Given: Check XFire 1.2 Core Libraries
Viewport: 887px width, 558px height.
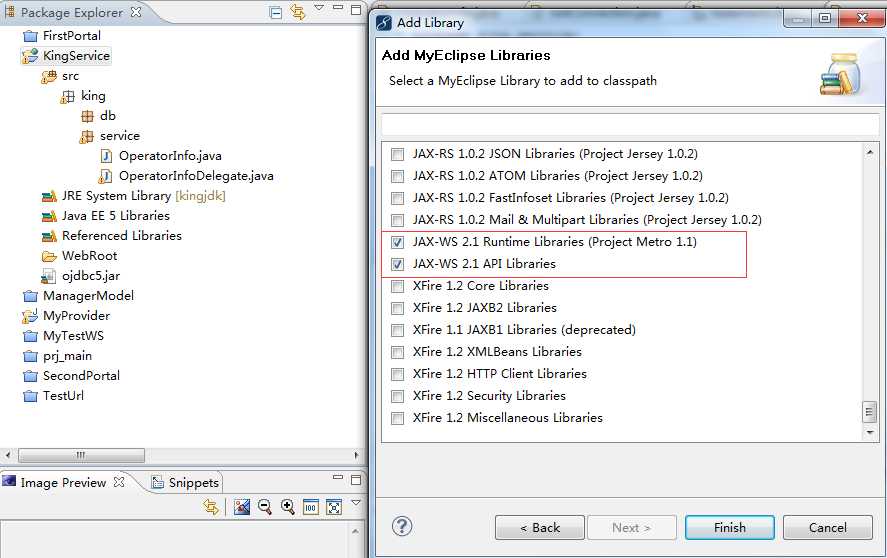Looking at the screenshot, I should (398, 286).
